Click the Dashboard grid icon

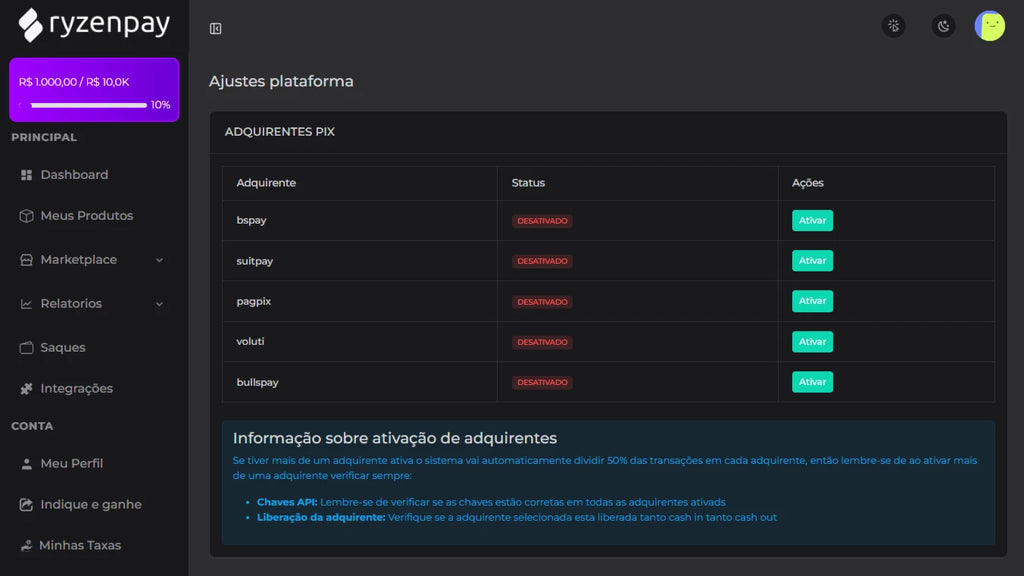pos(27,175)
